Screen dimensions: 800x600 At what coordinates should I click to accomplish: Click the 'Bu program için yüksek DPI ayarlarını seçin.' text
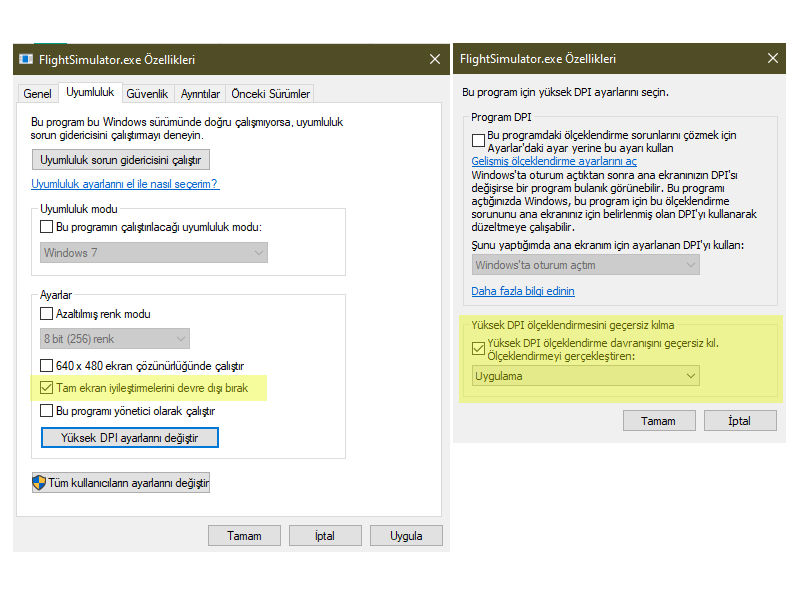(x=565, y=92)
